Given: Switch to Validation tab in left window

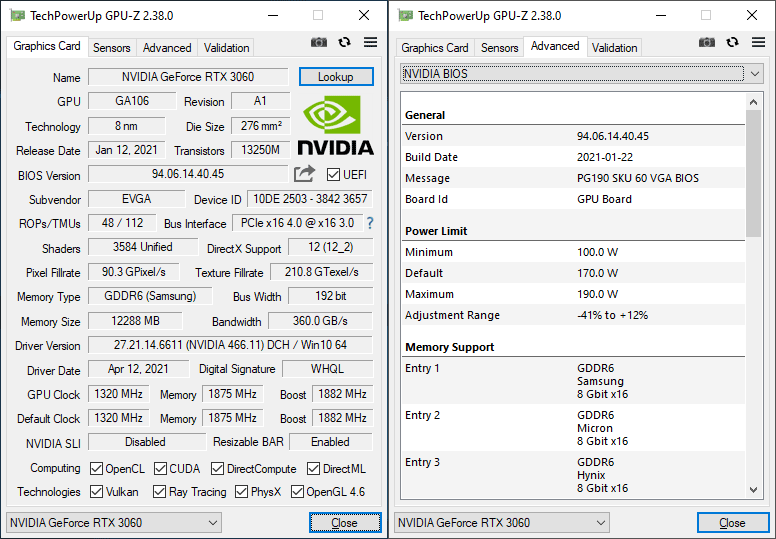Looking at the screenshot, I should coord(227,48).
